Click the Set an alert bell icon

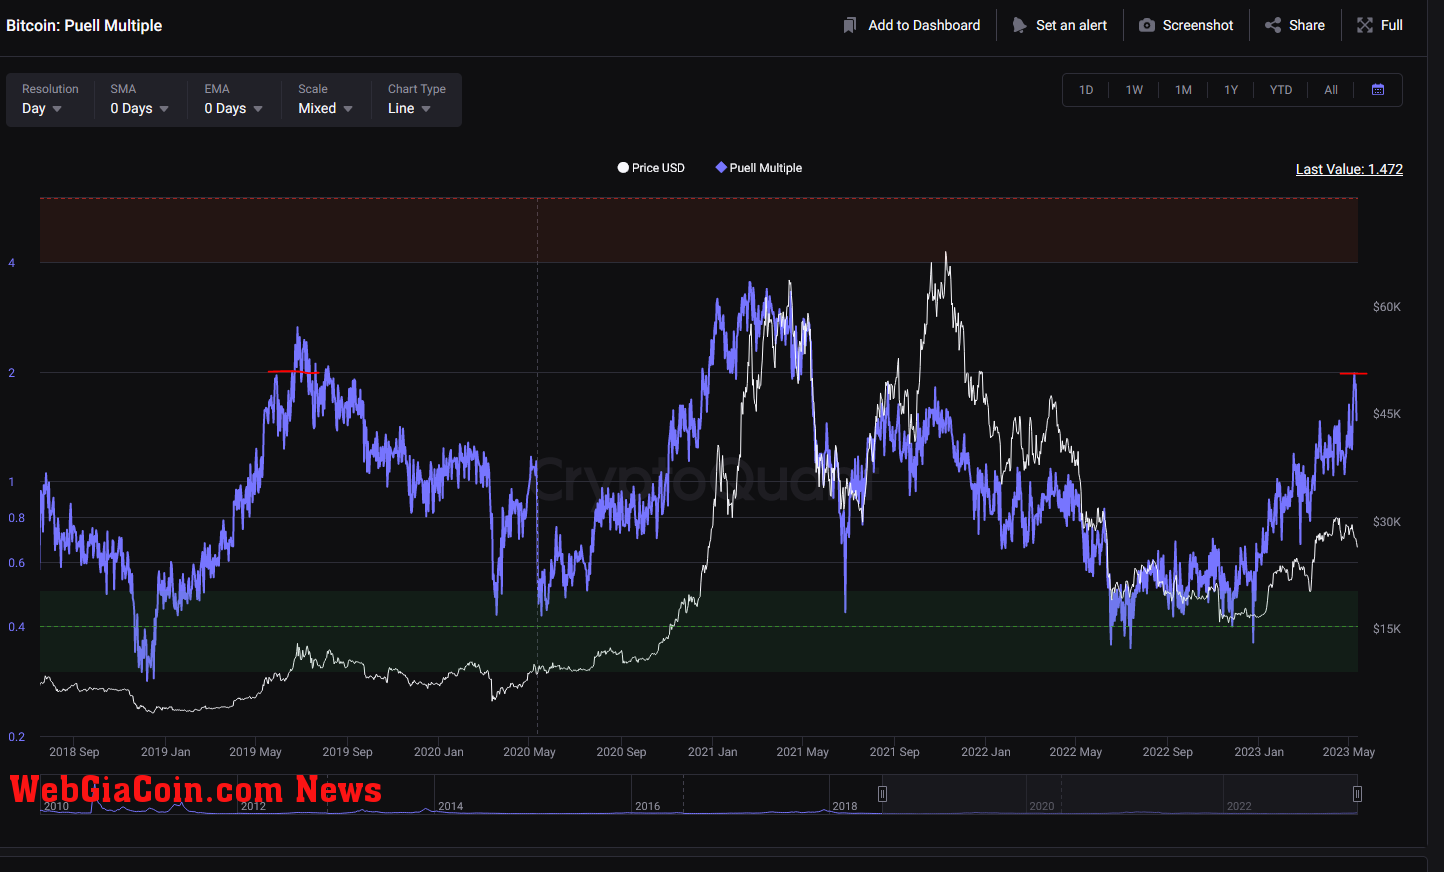(x=1019, y=25)
